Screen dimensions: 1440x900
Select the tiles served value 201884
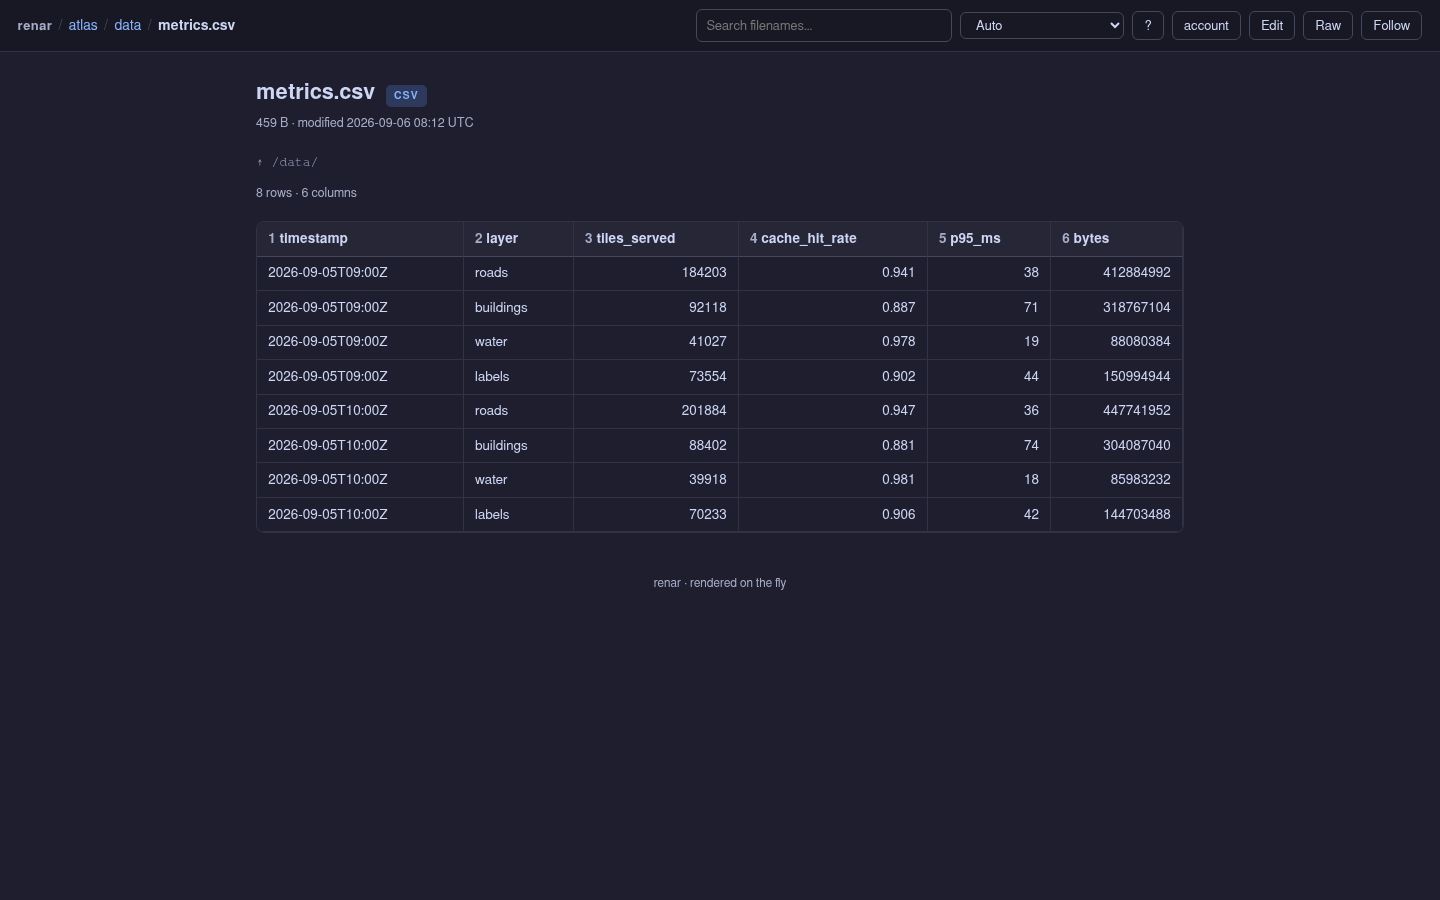coord(703,411)
